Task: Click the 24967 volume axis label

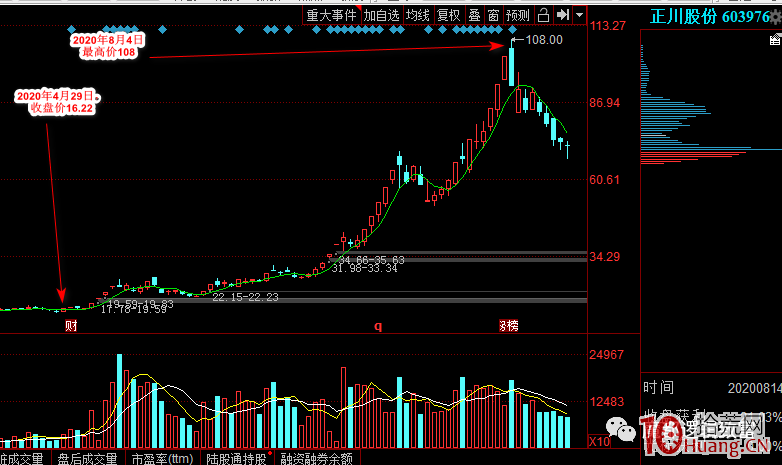Action: pyautogui.click(x=606, y=355)
